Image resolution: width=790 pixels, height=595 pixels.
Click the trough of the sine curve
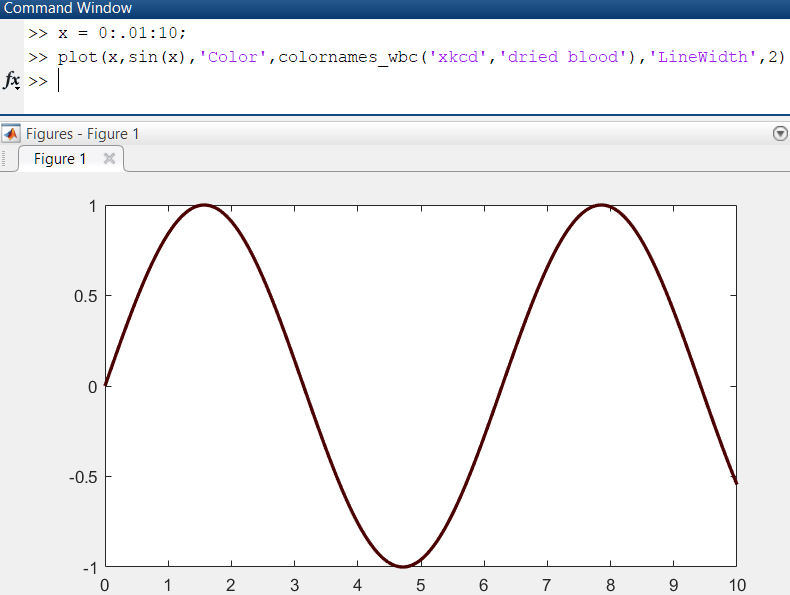coord(402,567)
